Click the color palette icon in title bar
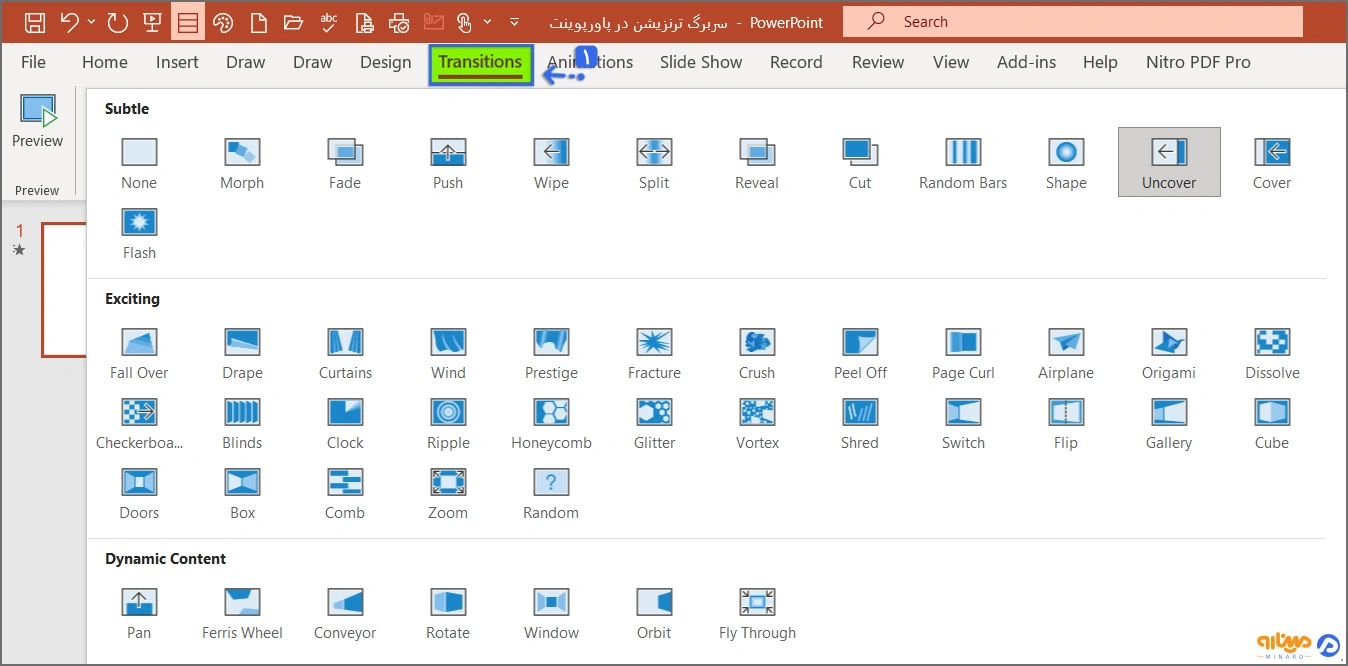 (223, 21)
